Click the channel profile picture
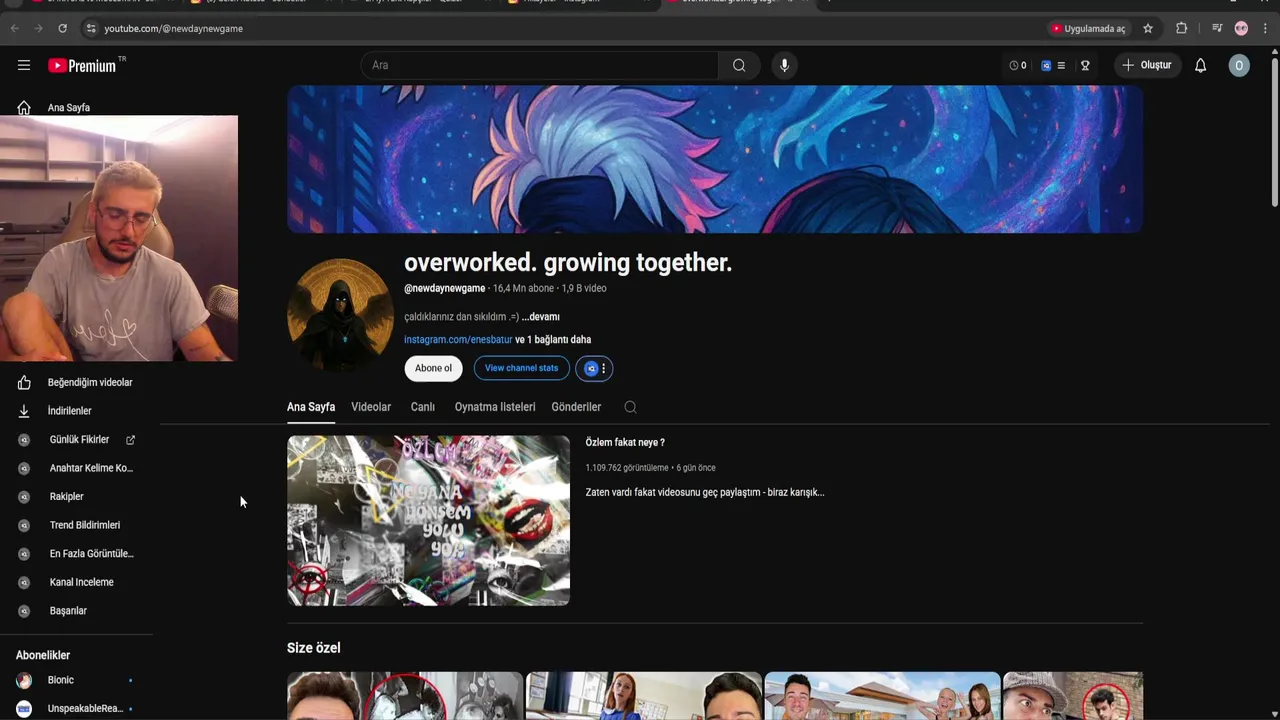This screenshot has height=720, width=1280. click(340, 315)
